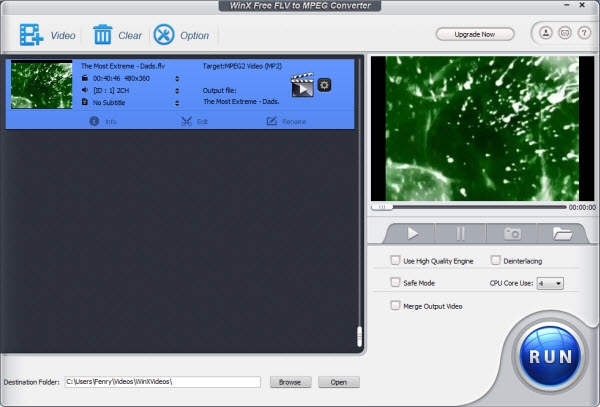Click the clapperboard output profile icon
Image resolution: width=600 pixels, height=407 pixels.
[302, 85]
